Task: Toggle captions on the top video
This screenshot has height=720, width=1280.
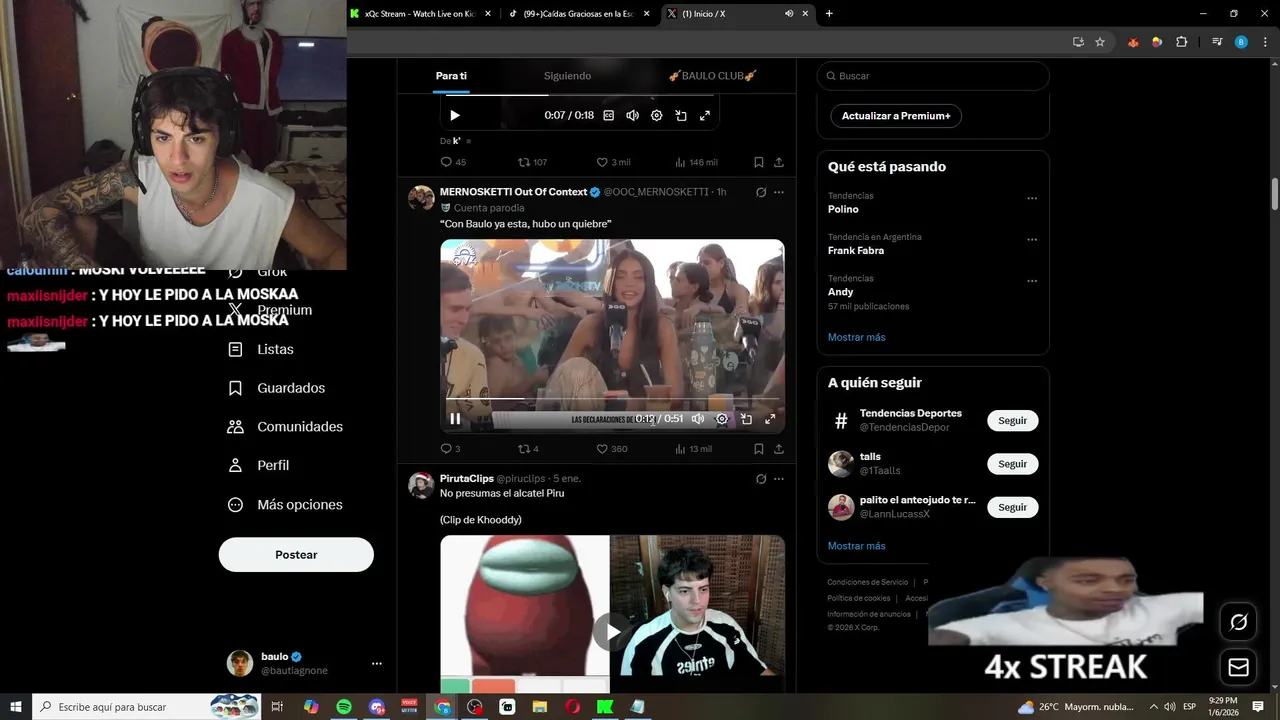Action: pos(608,115)
